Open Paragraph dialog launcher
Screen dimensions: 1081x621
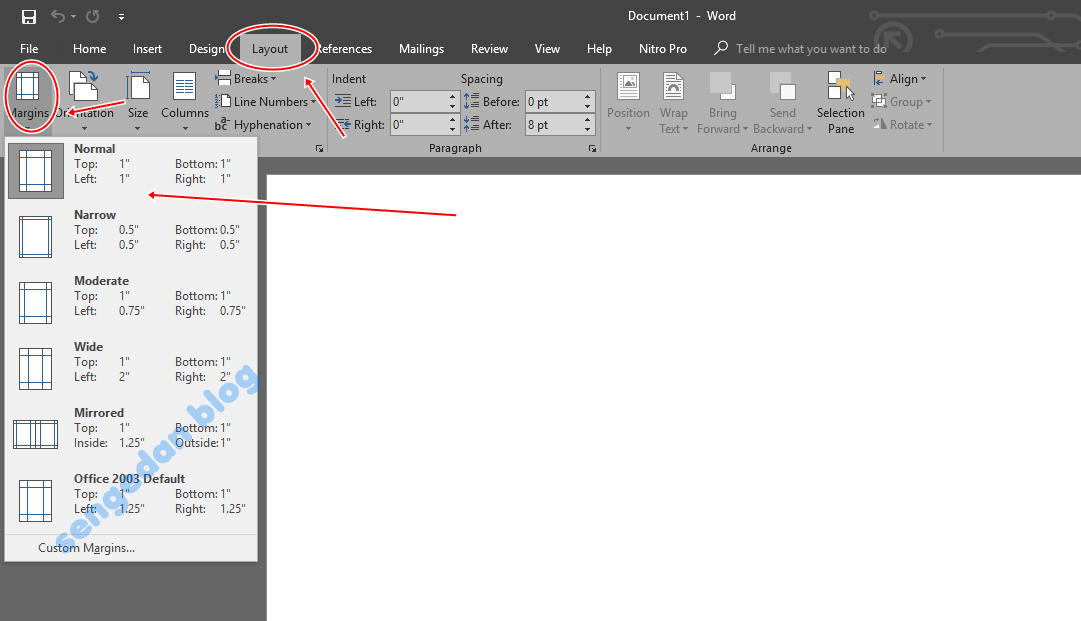tap(592, 148)
